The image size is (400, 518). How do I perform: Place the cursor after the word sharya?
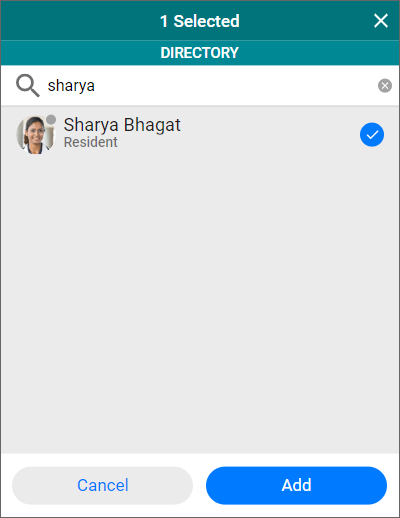pyautogui.click(x=96, y=86)
